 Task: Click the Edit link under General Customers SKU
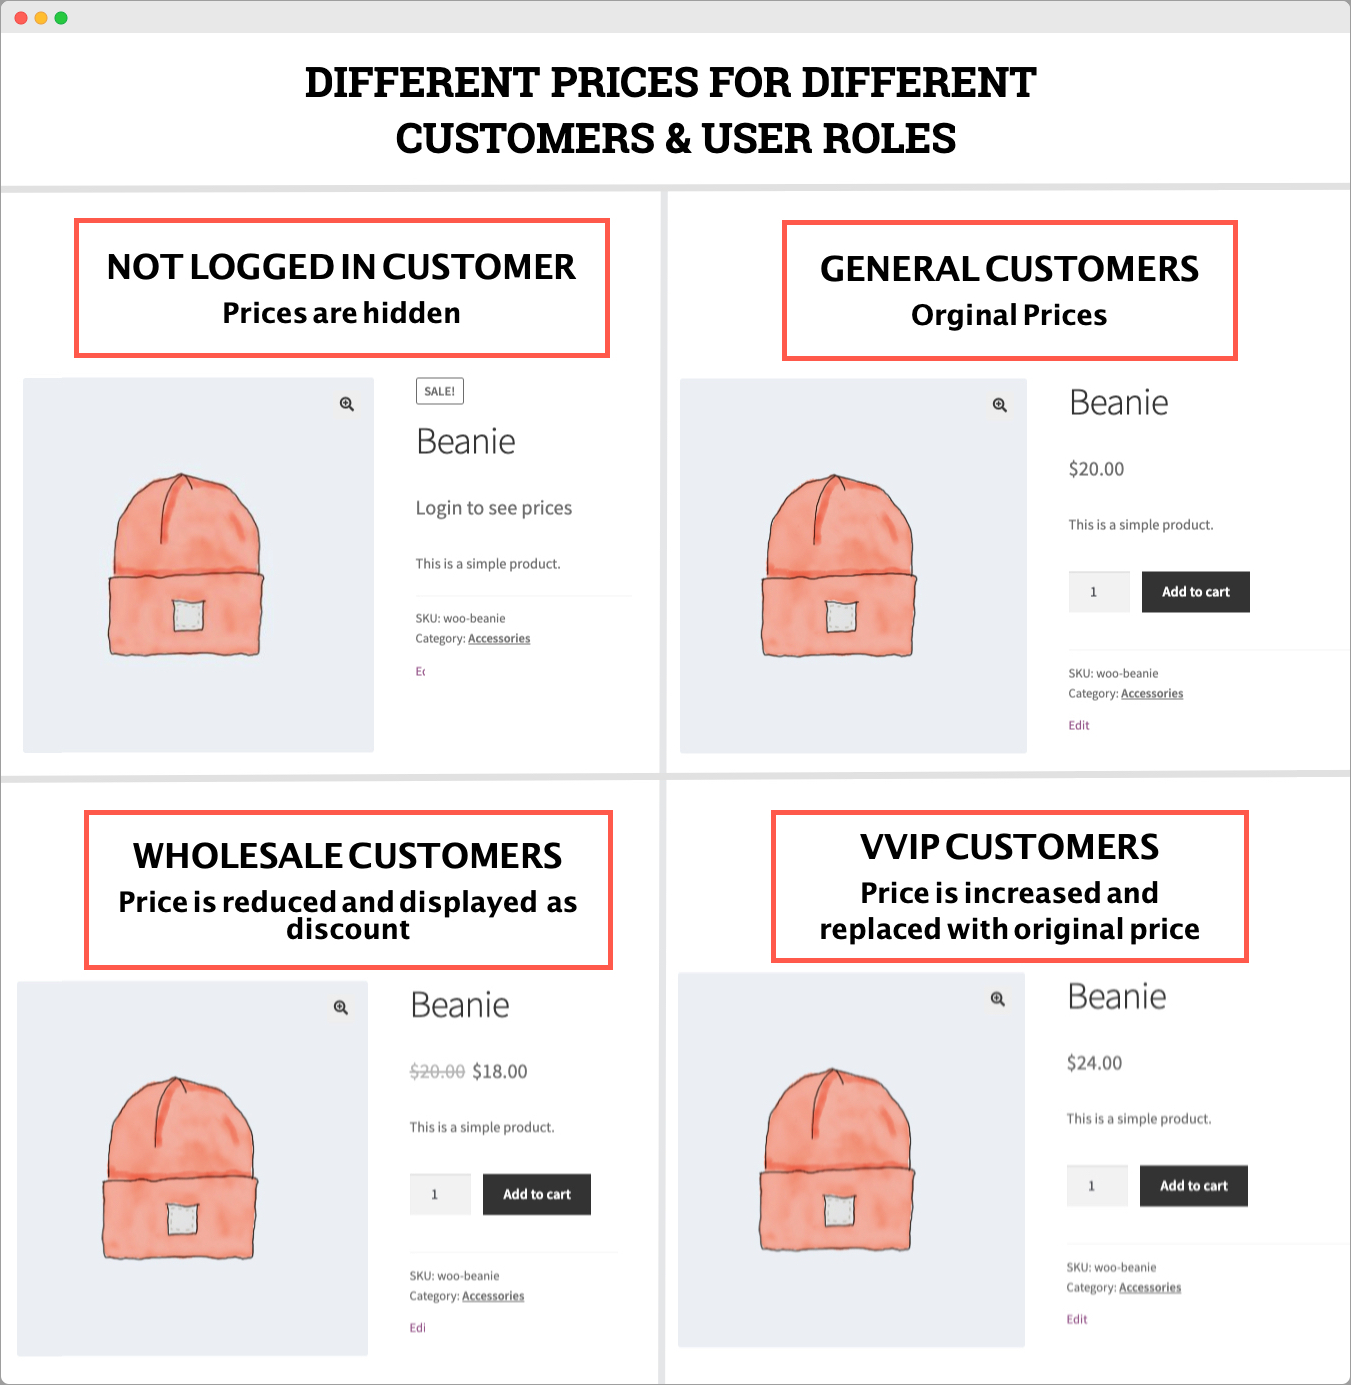click(1078, 724)
